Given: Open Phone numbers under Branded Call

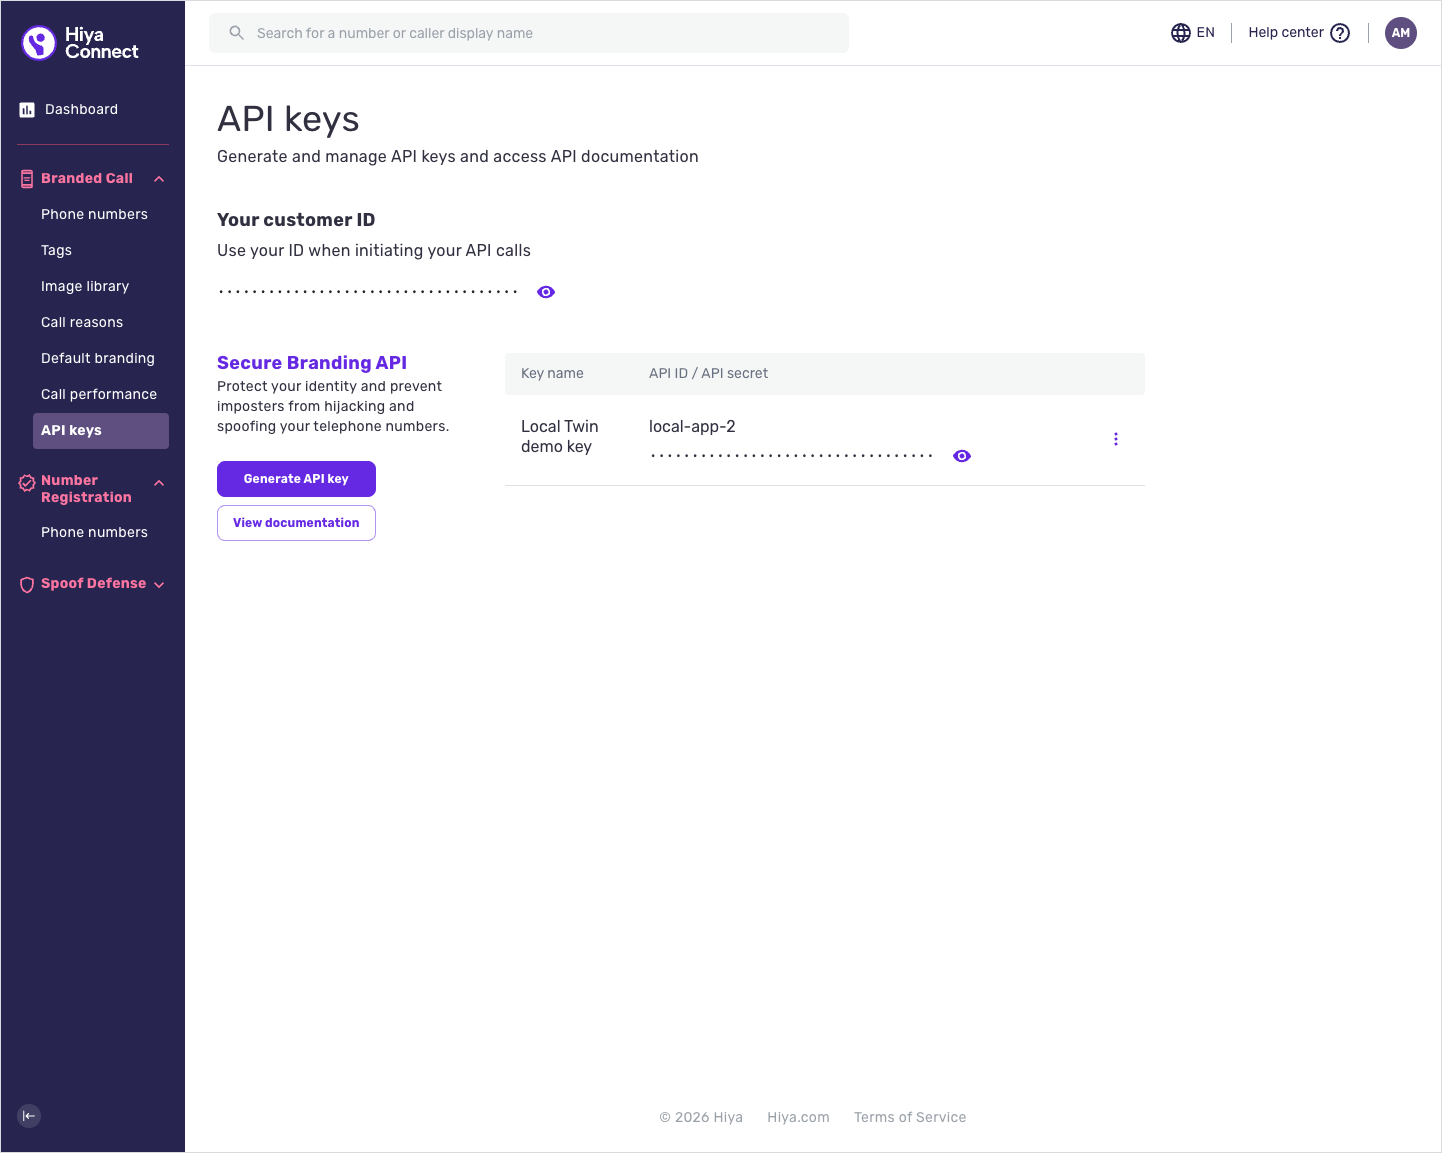Looking at the screenshot, I should [94, 214].
